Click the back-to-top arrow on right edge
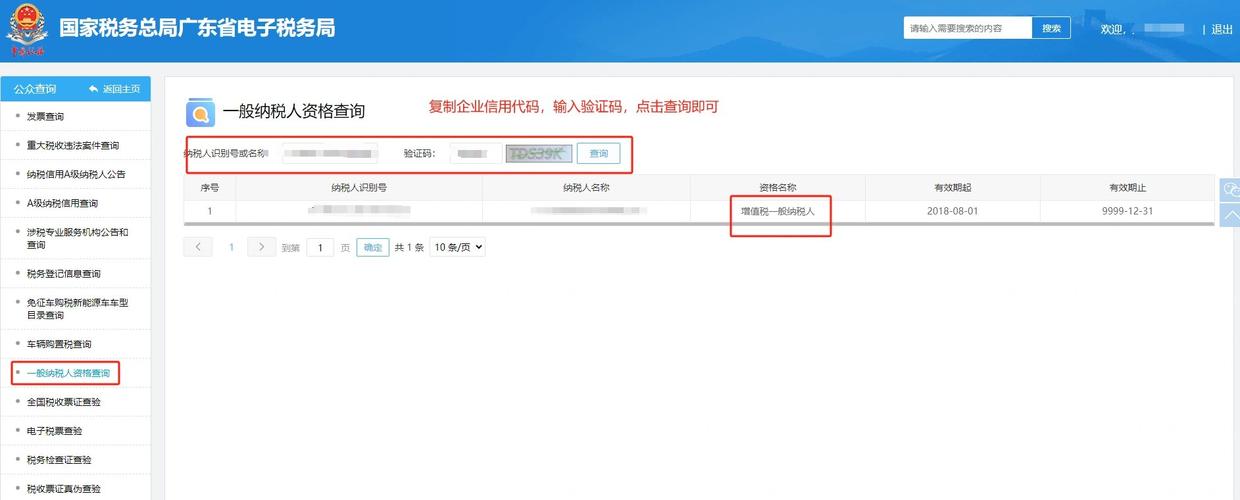 pos(1231,213)
